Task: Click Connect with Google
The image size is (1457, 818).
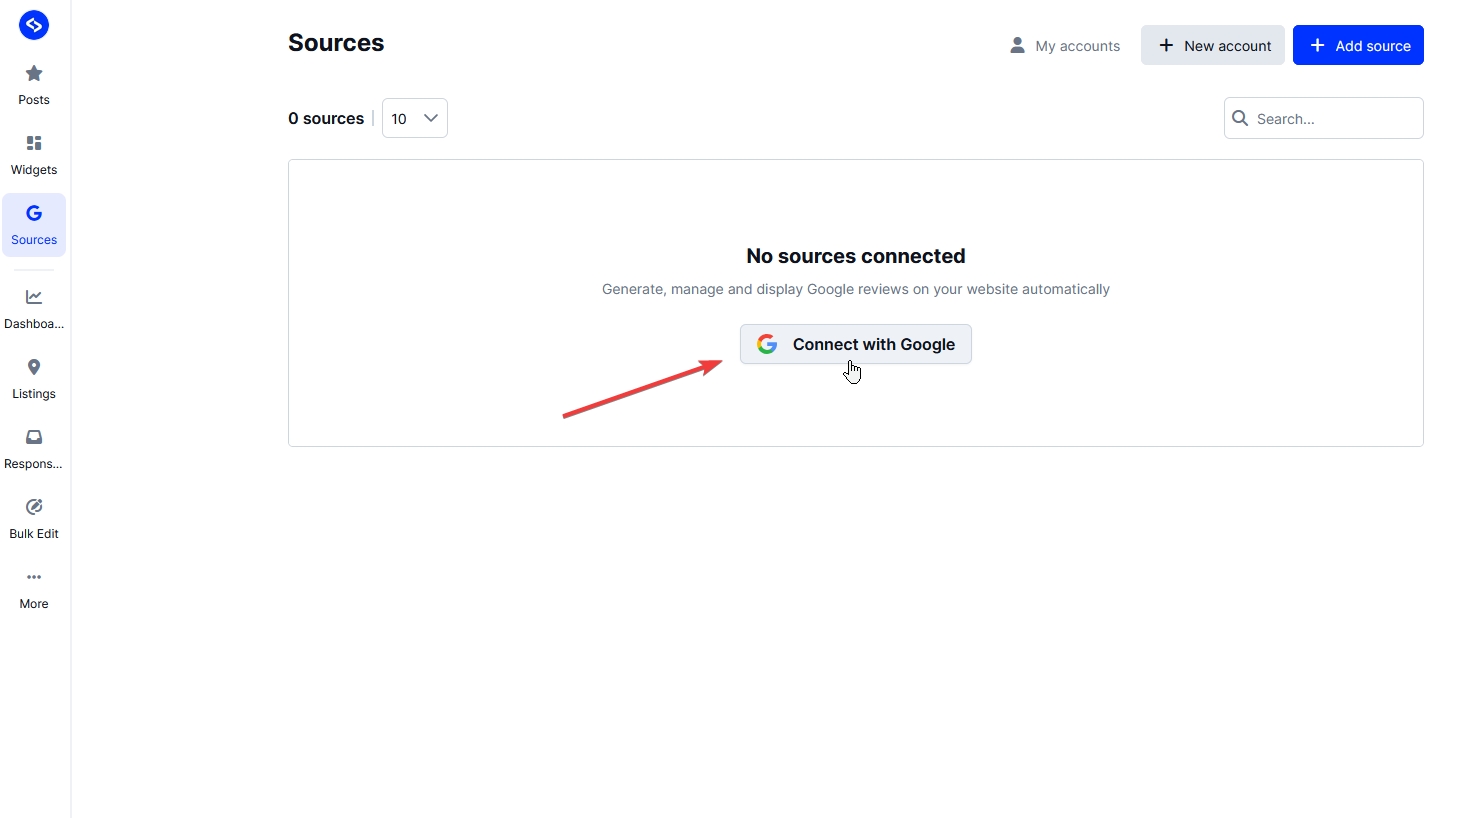Action: pos(855,344)
